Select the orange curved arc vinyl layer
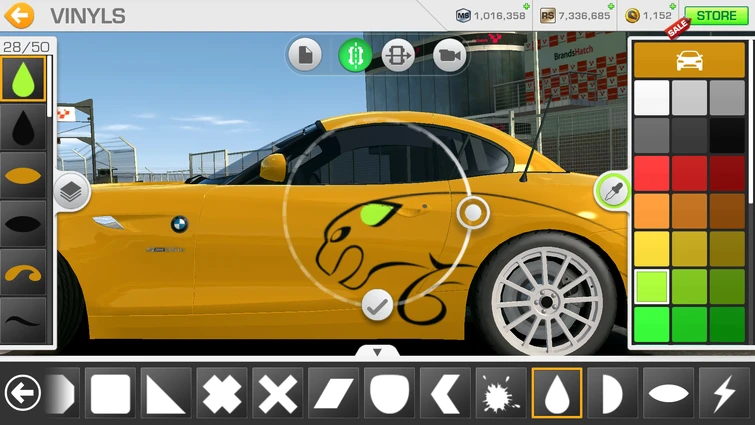Screen dimensions: 755x425 point(23,272)
